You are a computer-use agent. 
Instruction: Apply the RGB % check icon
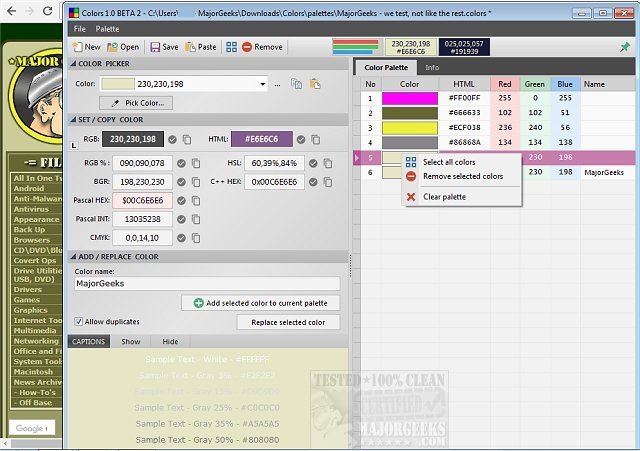181,163
